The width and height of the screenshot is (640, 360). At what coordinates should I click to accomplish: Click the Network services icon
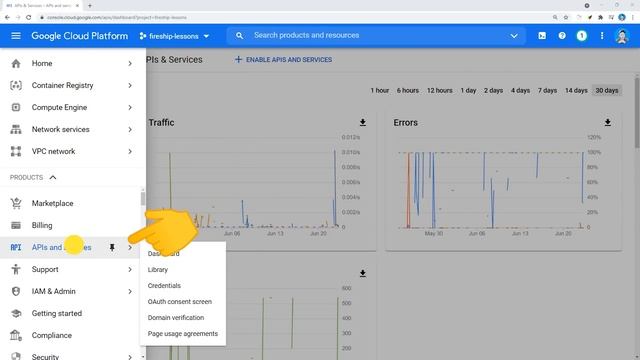coord(16,129)
